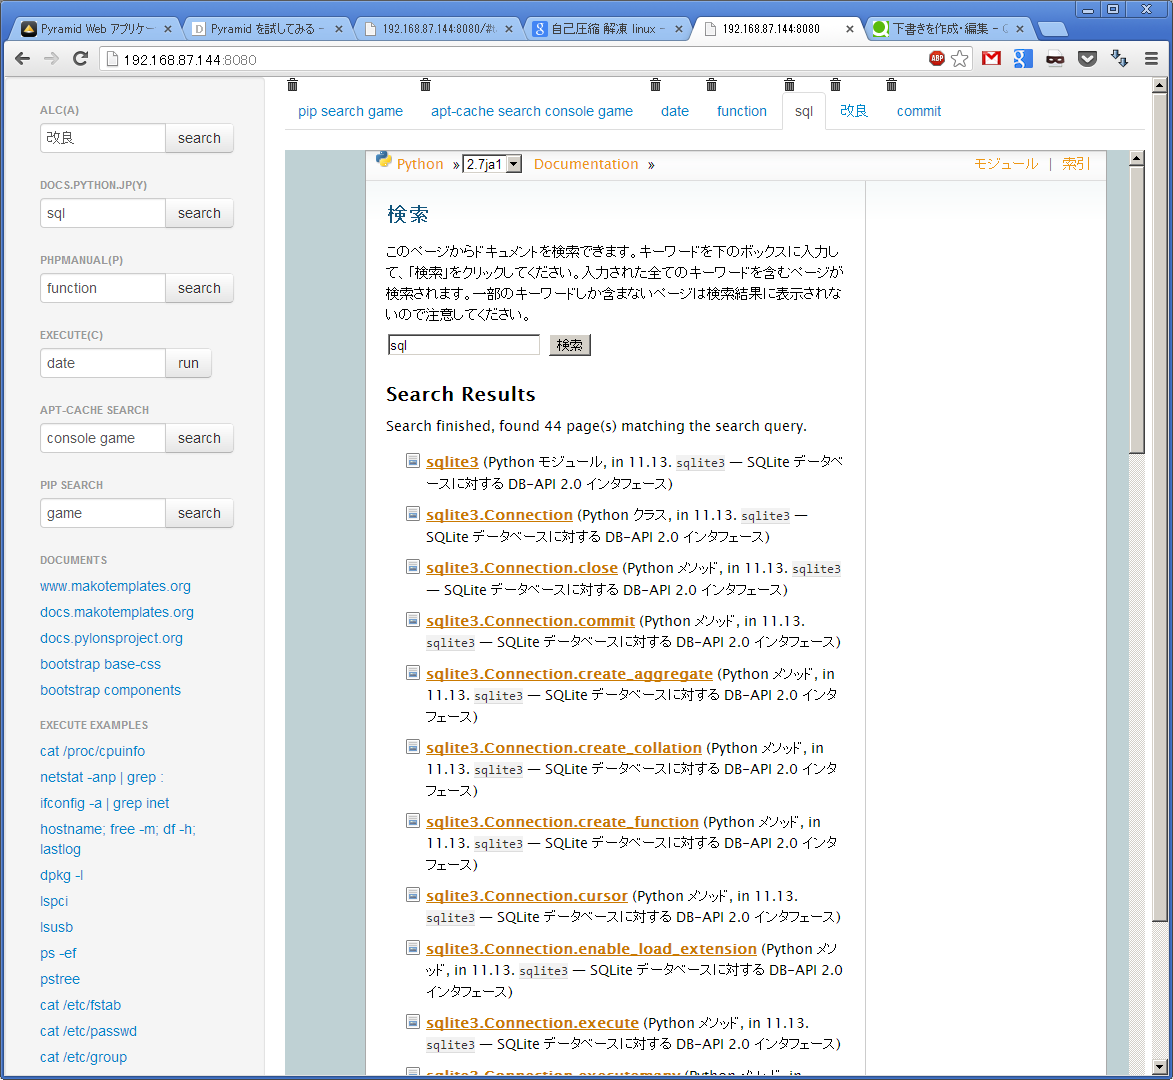Open the Adblock Plus extension icon
Image resolution: width=1173 pixels, height=1080 pixels.
(x=937, y=58)
